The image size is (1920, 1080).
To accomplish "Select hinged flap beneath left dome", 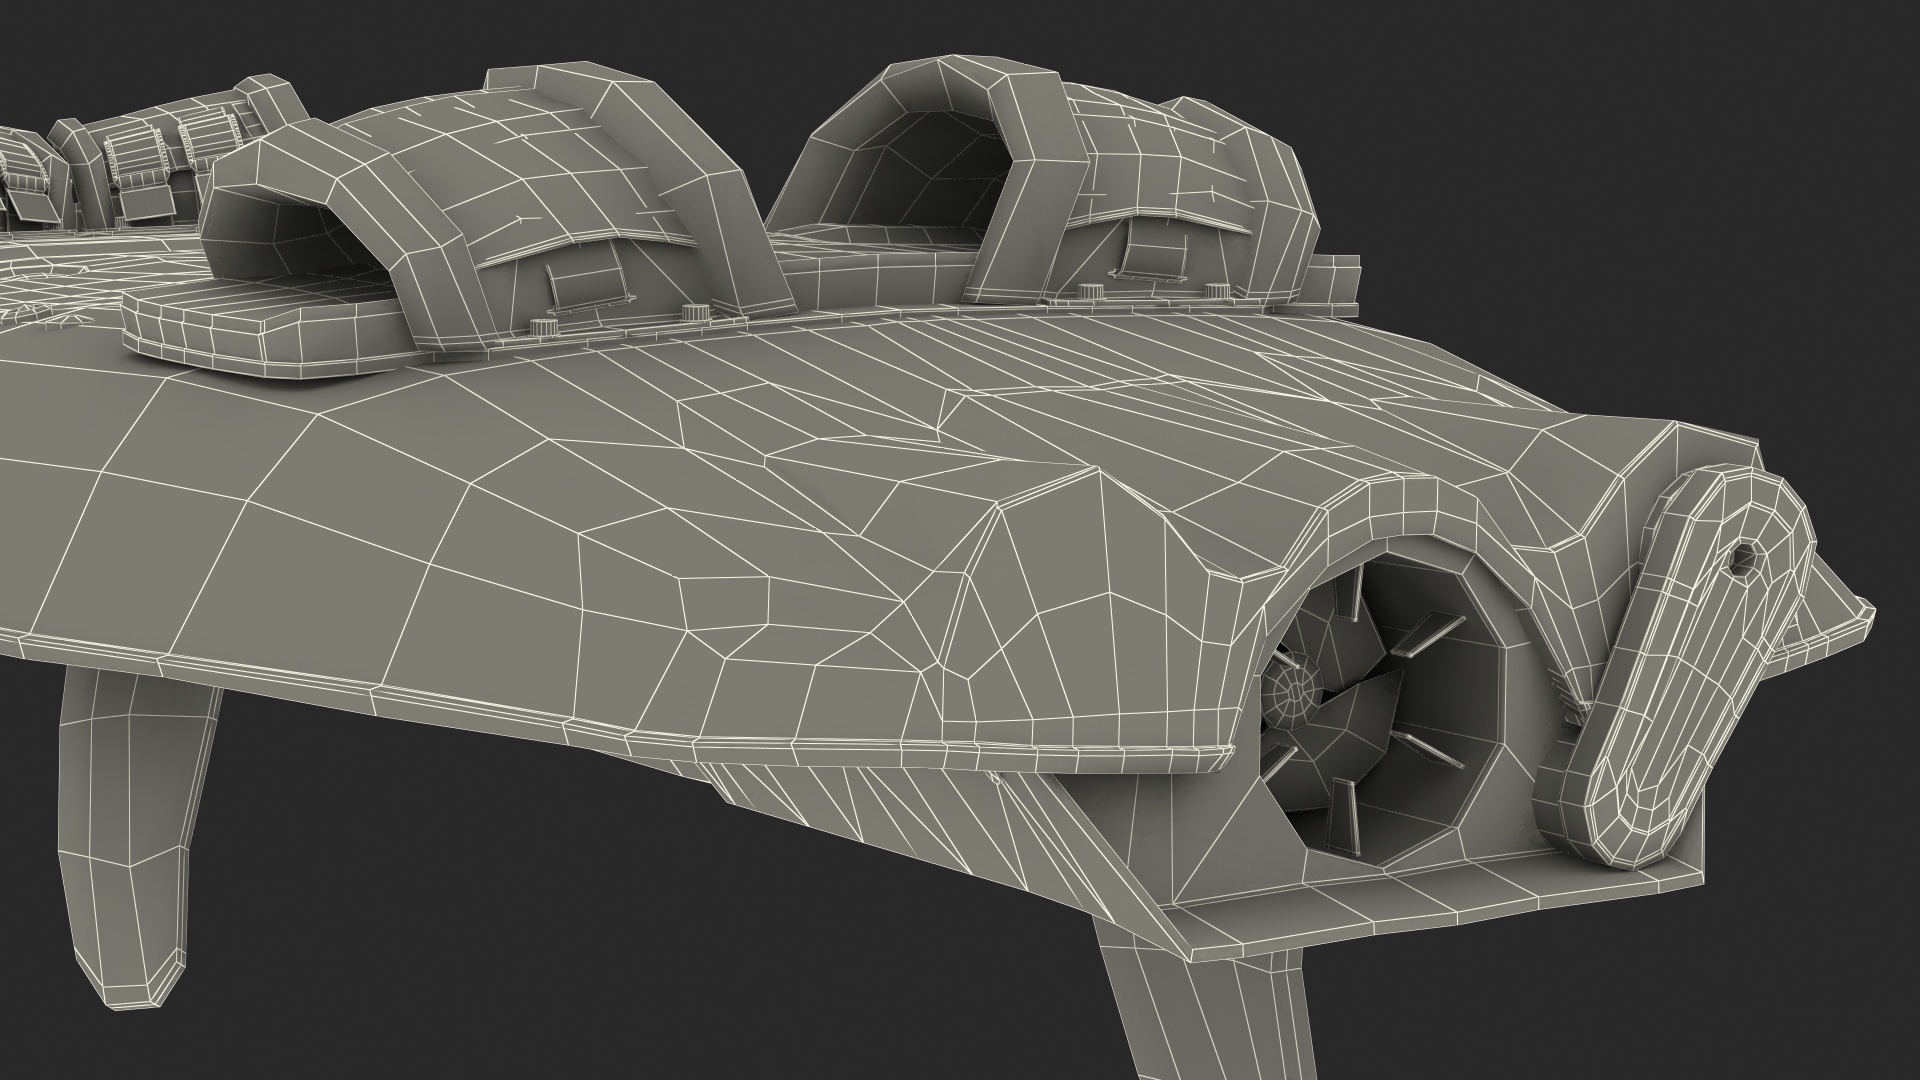I will 587,283.
